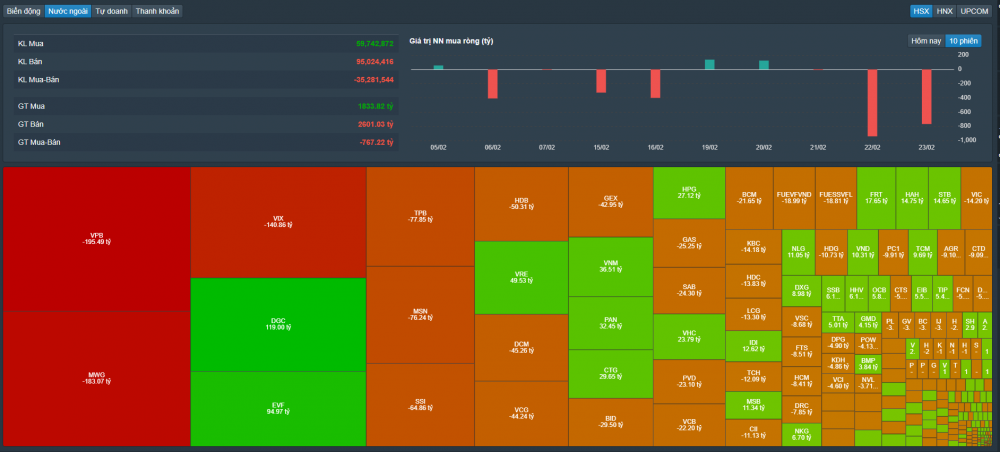Screen dimensions: 1000x452
Task: Open the HDB -50.31 tỷ tile
Action: 521,204
